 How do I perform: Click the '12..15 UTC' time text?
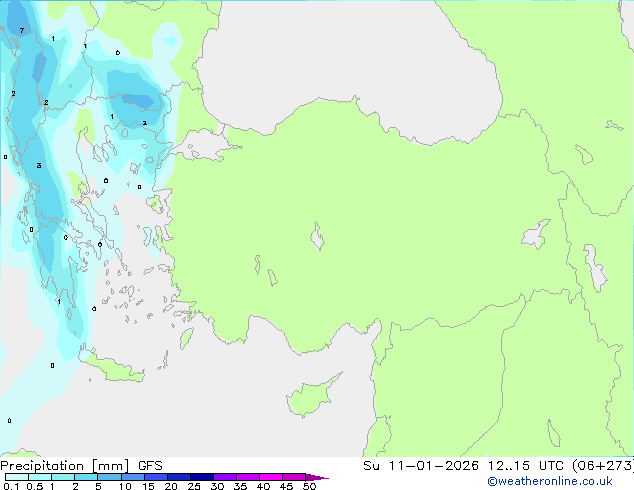526,466
